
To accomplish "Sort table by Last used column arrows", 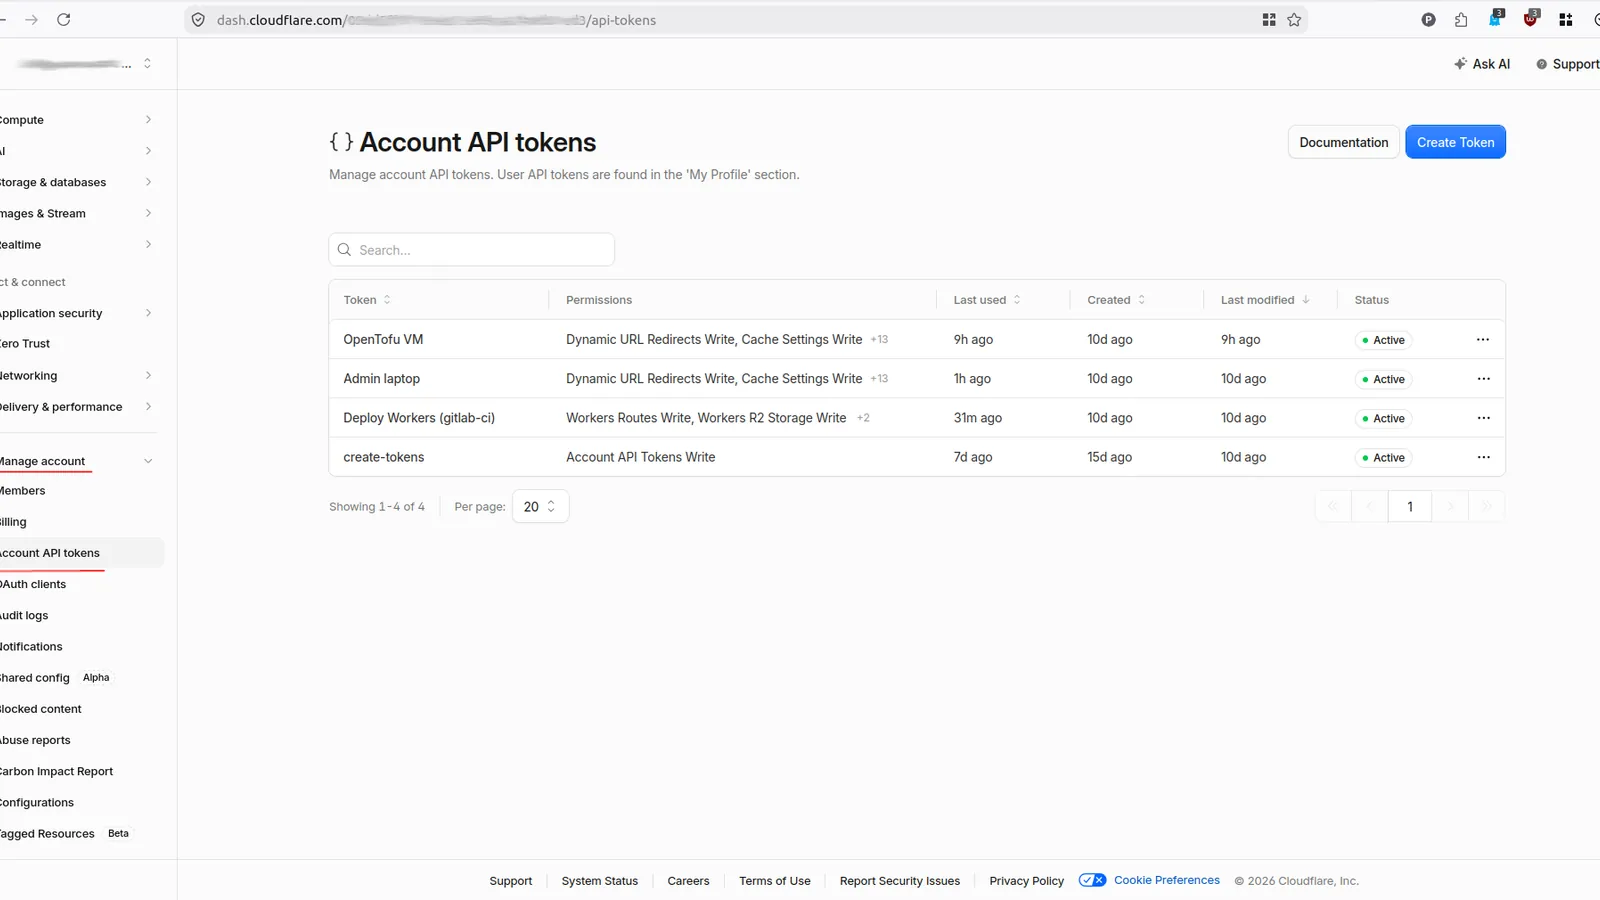I will 1017,300.
